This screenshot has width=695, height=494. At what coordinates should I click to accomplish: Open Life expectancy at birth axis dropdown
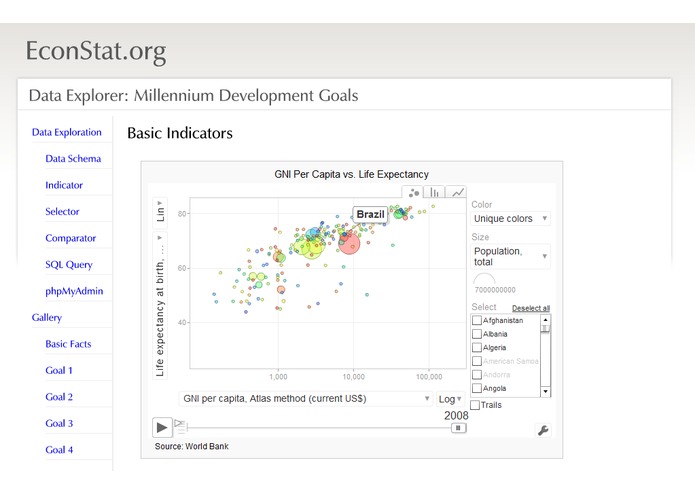[x=160, y=305]
